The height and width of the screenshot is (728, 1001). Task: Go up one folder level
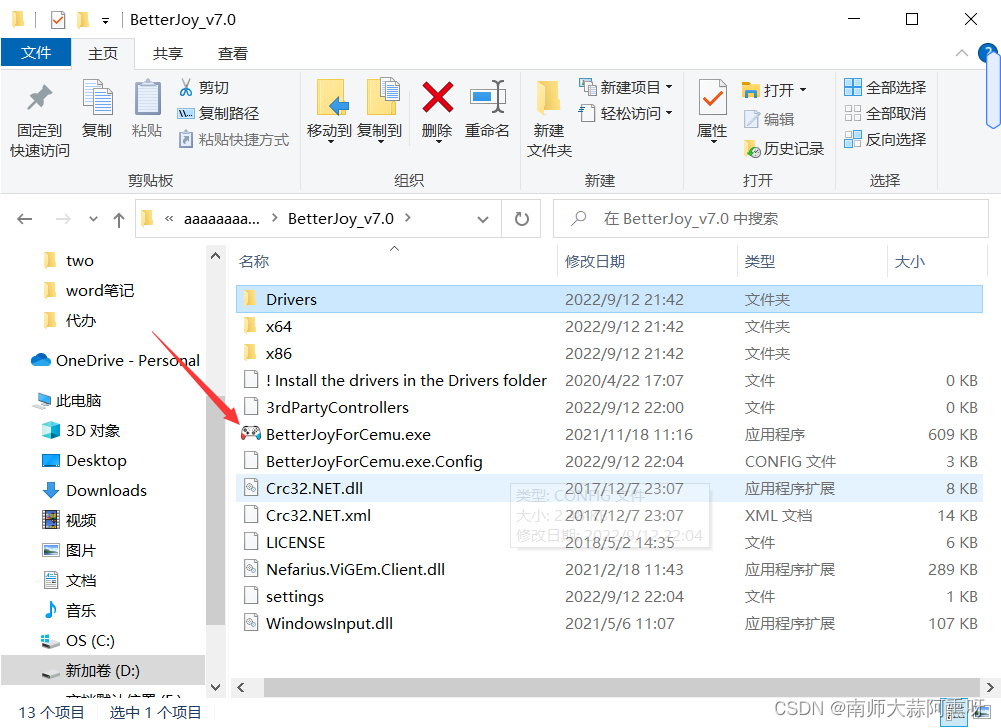point(119,220)
